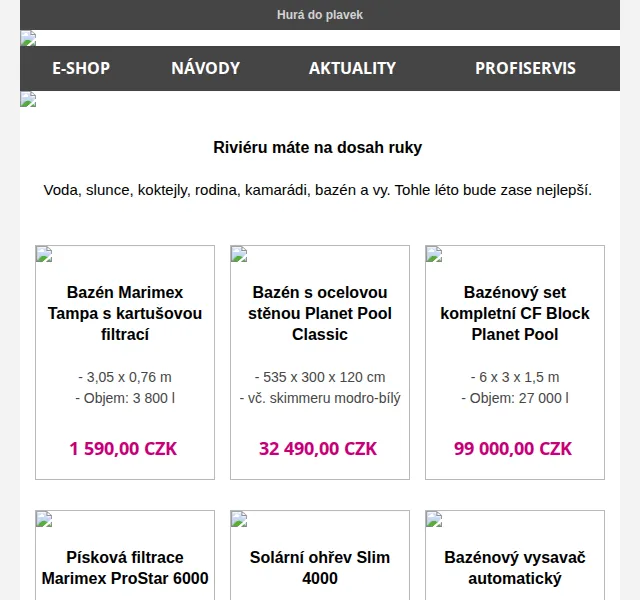Open Bazén s ocelovou stěnou Planet Pool
Screen dimensions: 640x600
[320, 313]
